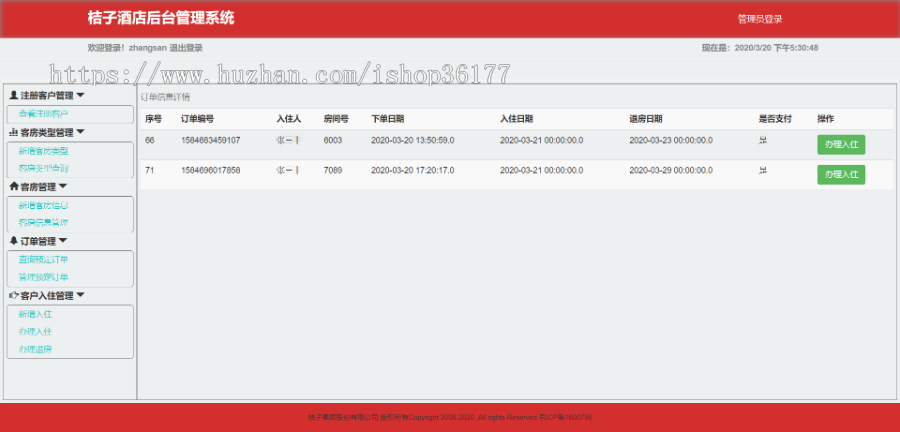
Task: Toggle the 订单管理 section arrow
Action: (x=63, y=241)
